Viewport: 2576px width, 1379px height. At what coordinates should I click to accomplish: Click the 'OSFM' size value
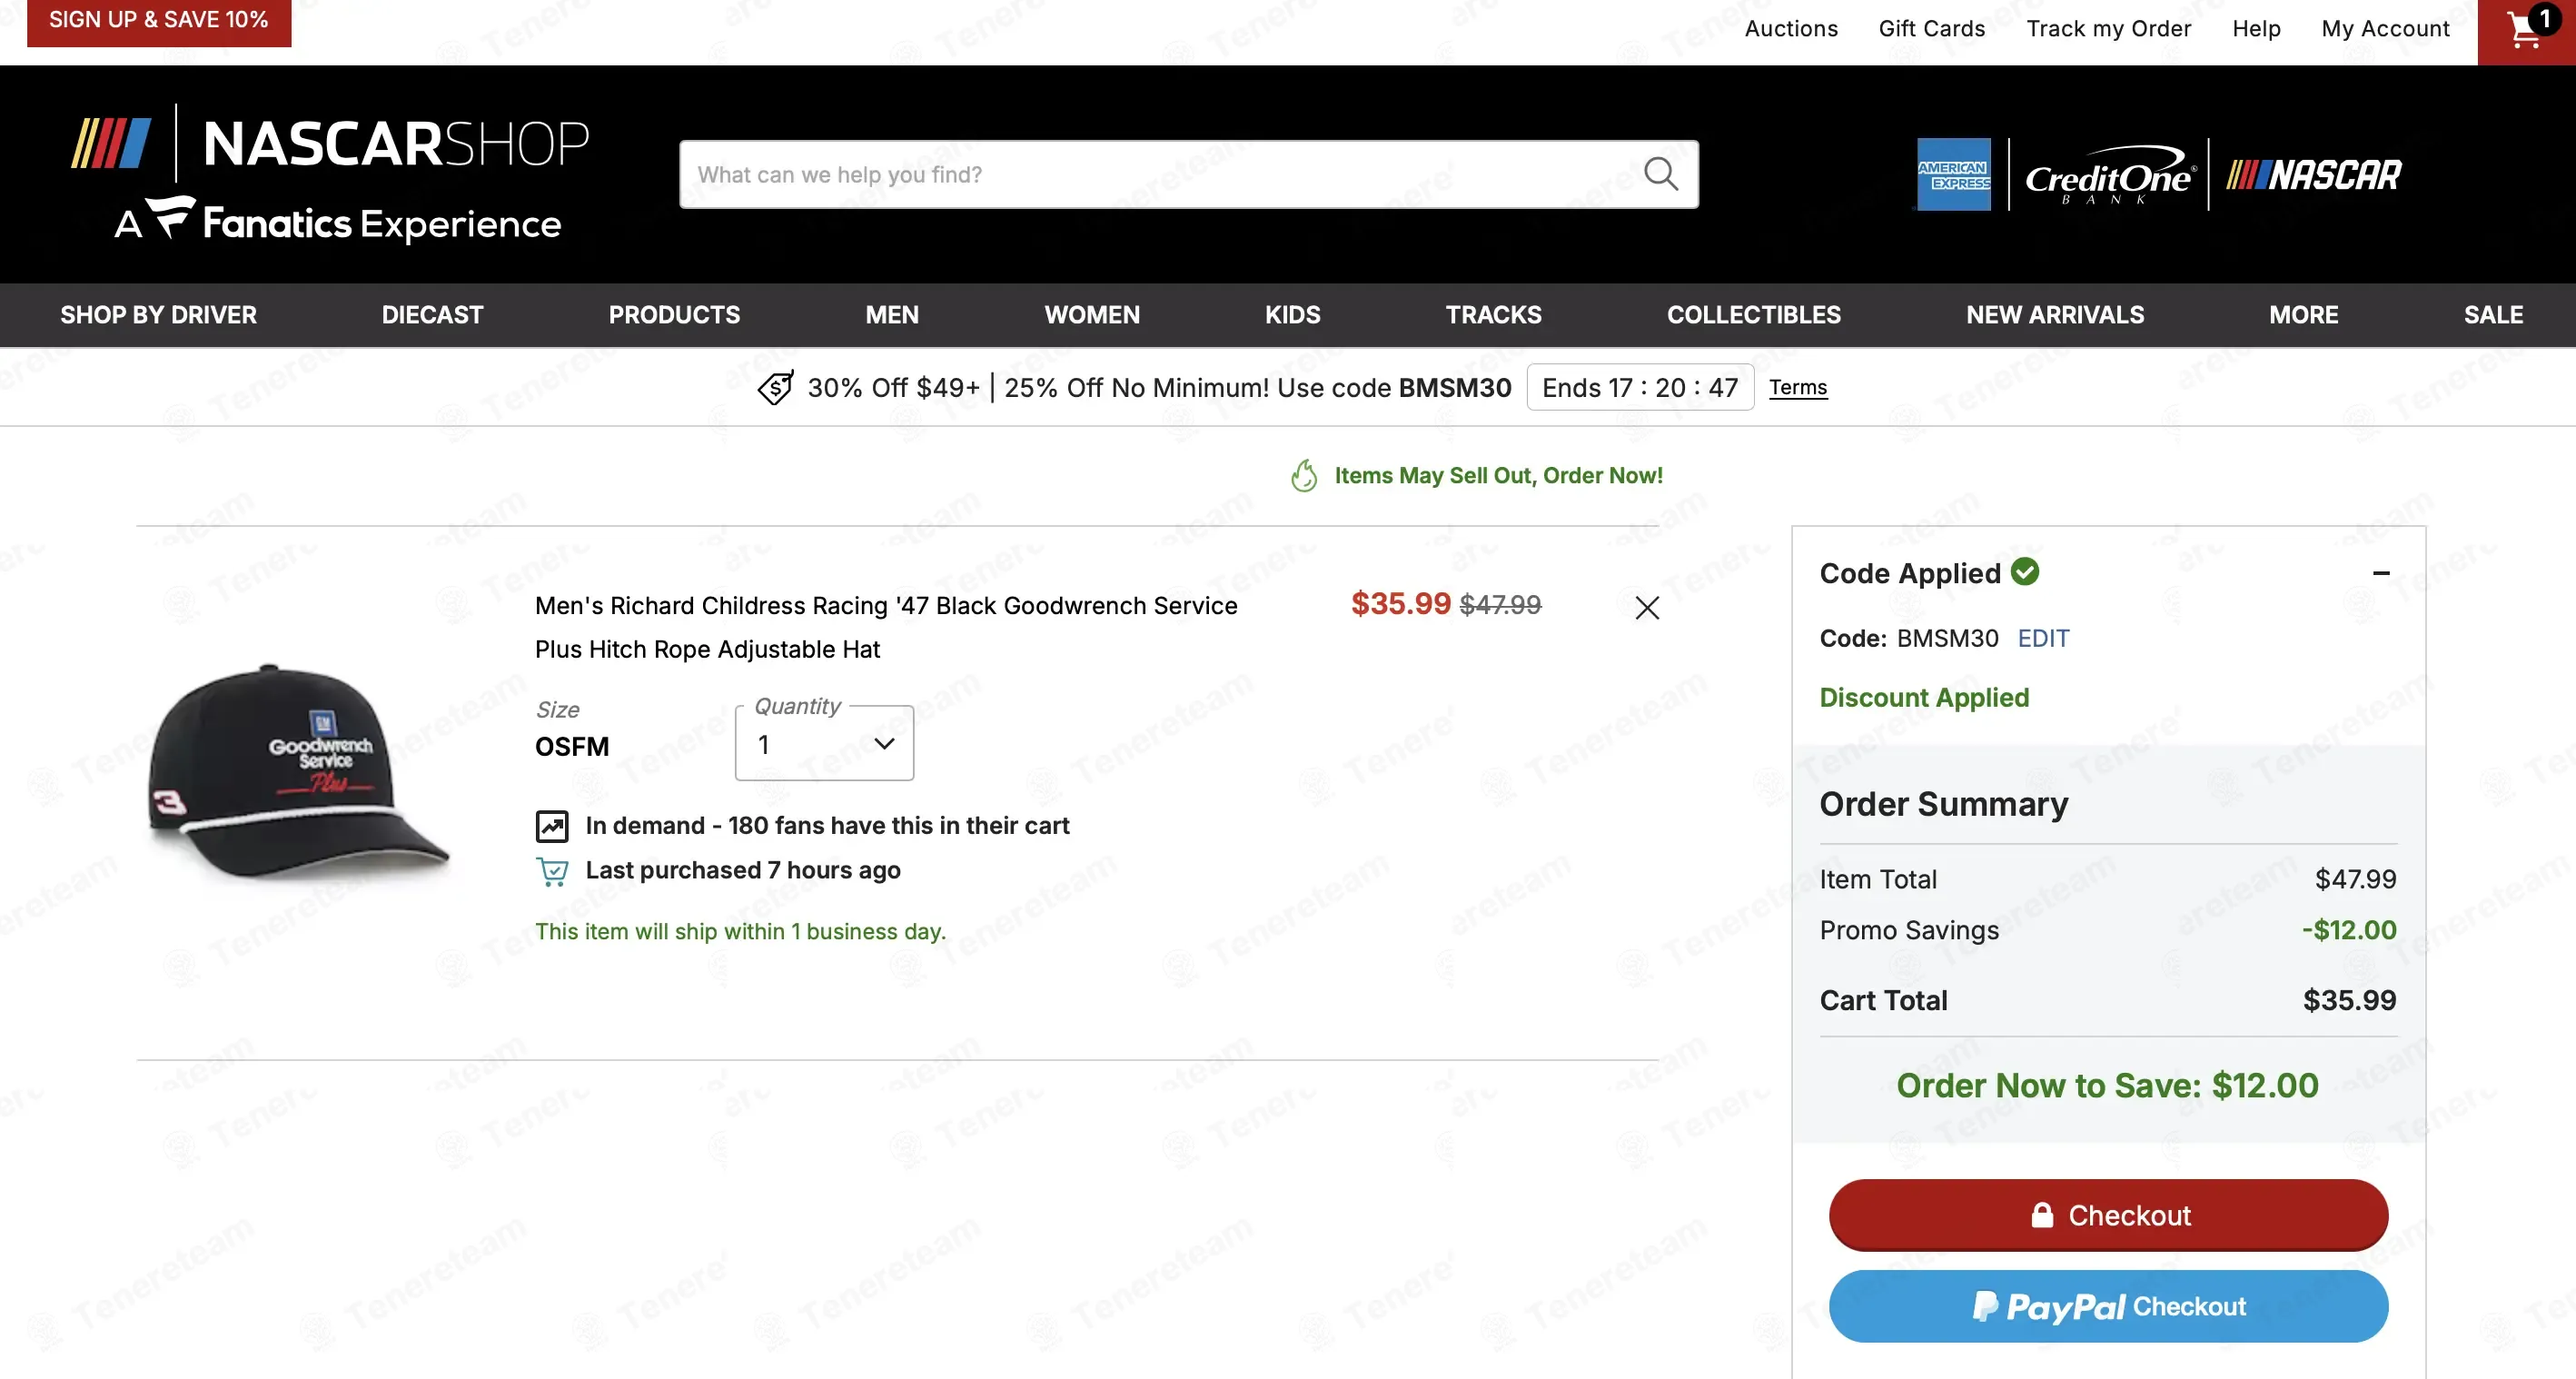[571, 747]
